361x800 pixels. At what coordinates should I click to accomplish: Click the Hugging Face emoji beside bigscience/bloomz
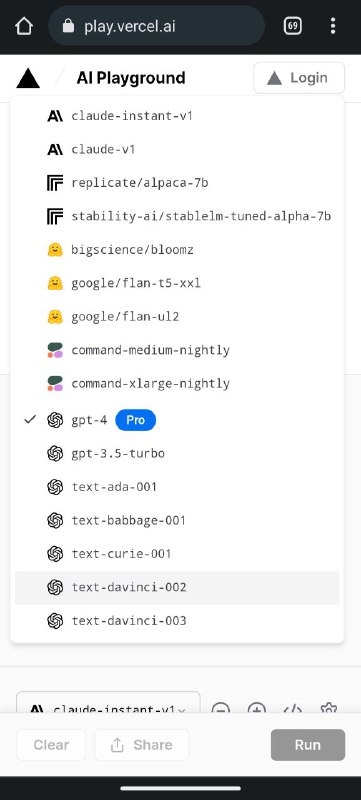point(55,249)
